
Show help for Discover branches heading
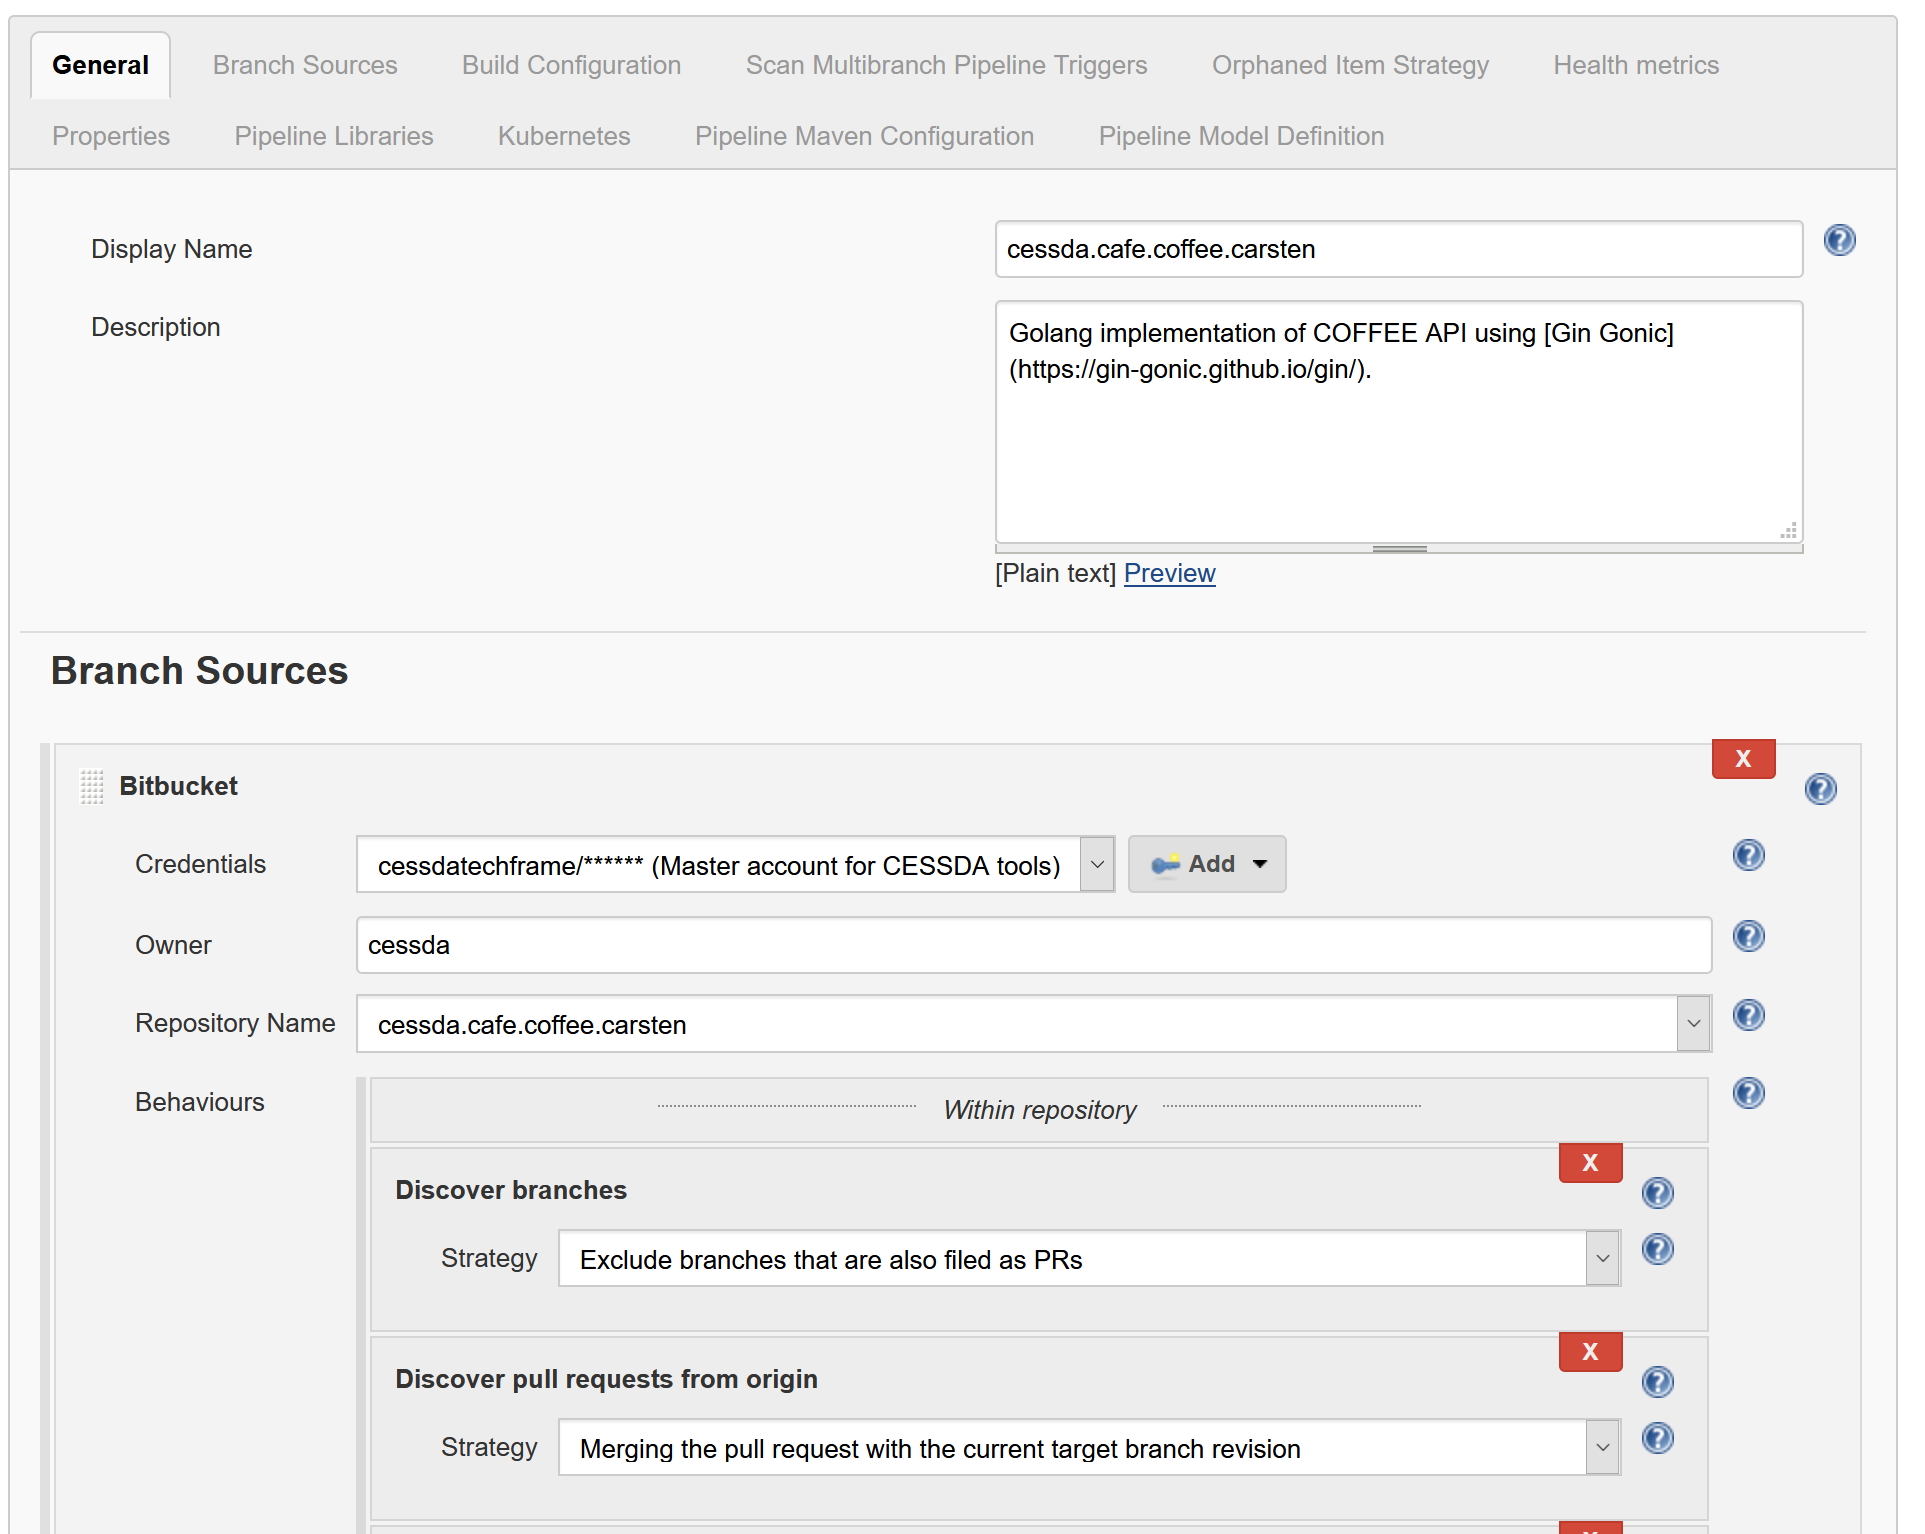1657,1193
